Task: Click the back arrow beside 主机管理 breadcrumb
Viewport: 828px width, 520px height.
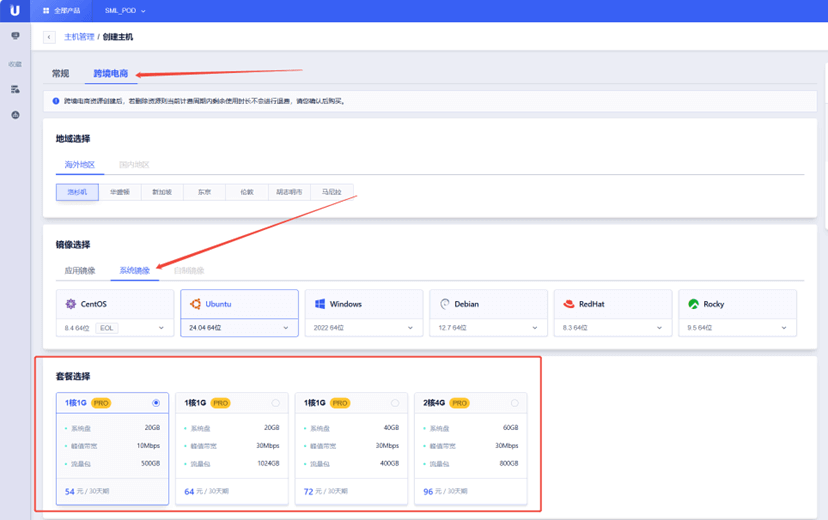Action: click(49, 37)
